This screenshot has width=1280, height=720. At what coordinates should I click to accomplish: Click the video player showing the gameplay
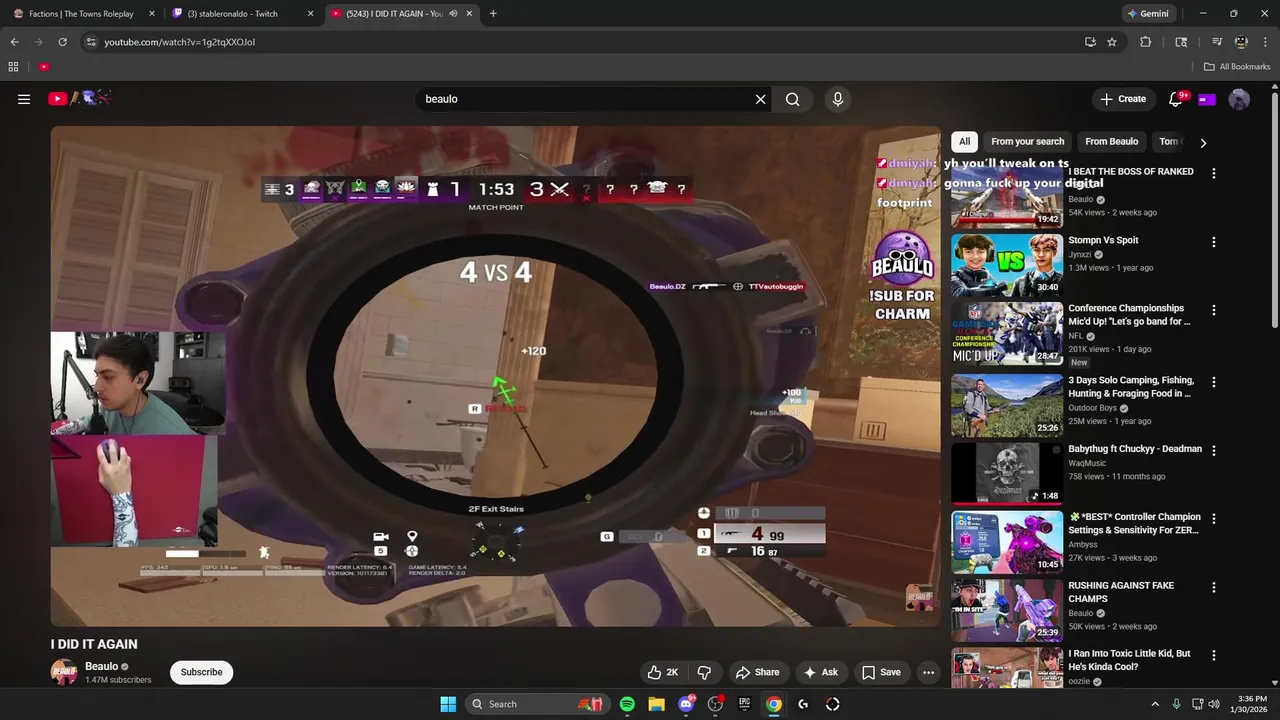point(496,376)
